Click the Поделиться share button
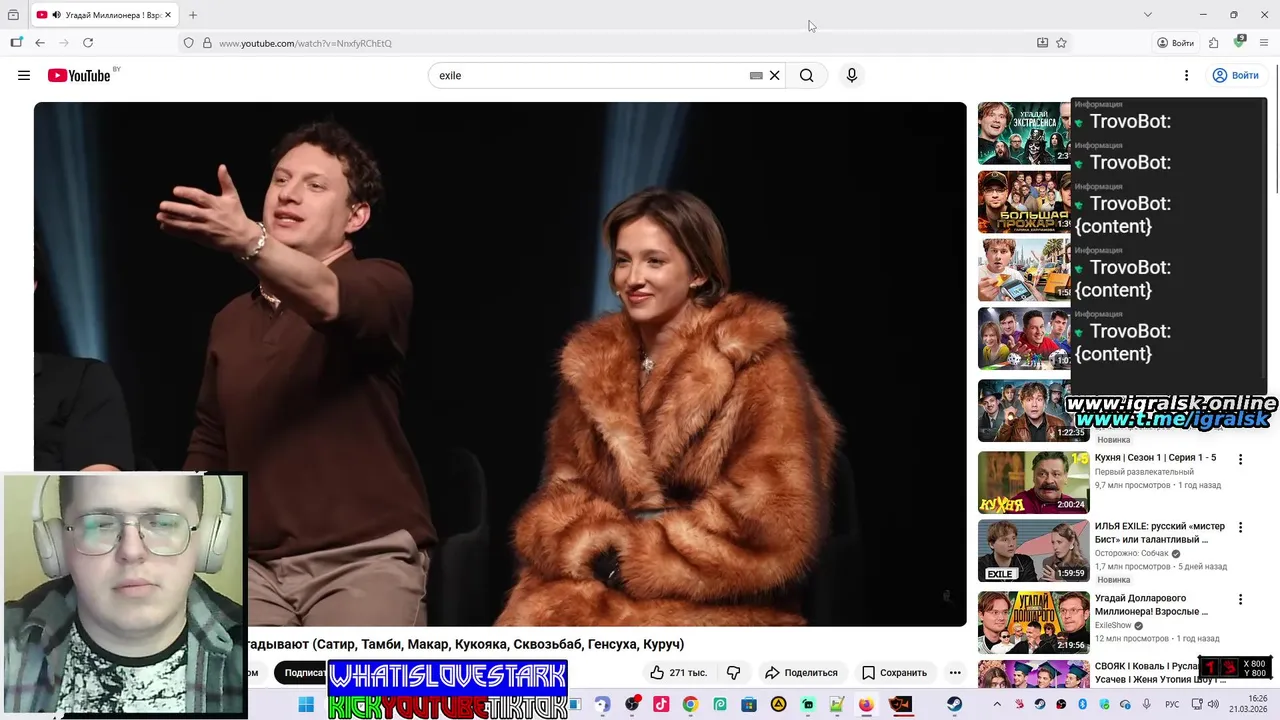The image size is (1280, 720). pyautogui.click(x=801, y=673)
